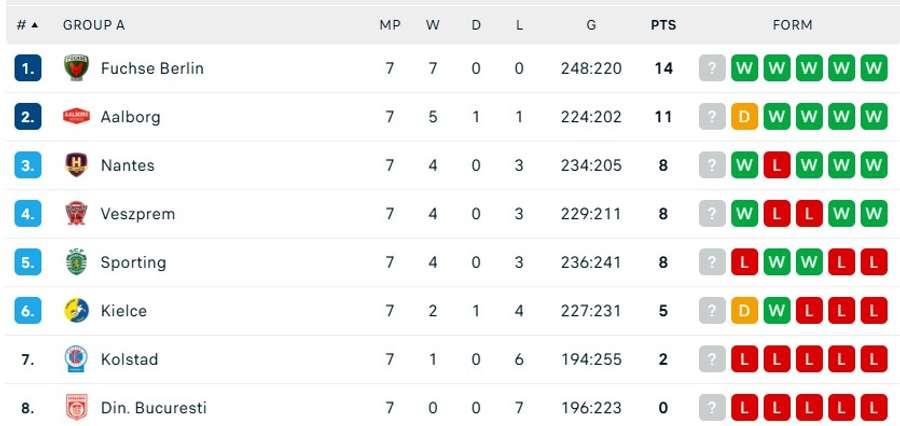
Task: Click Nantes' red loss form badge
Action: pyautogui.click(x=776, y=165)
